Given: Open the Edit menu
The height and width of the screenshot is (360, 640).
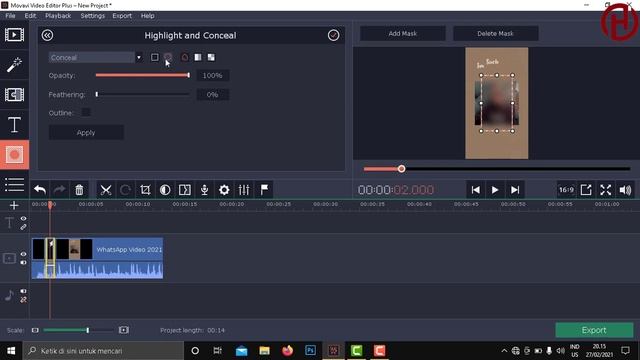Looking at the screenshot, I should tap(30, 16).
